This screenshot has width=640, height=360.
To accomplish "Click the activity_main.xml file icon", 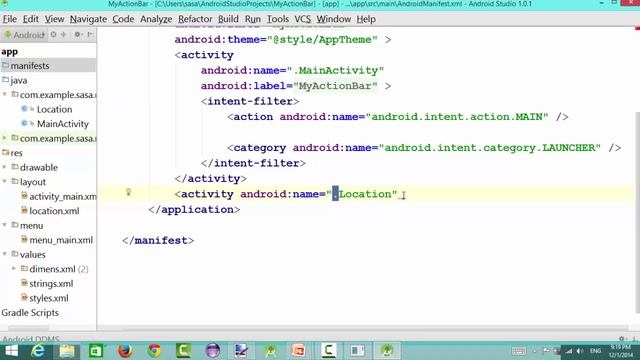I will pos(24,196).
